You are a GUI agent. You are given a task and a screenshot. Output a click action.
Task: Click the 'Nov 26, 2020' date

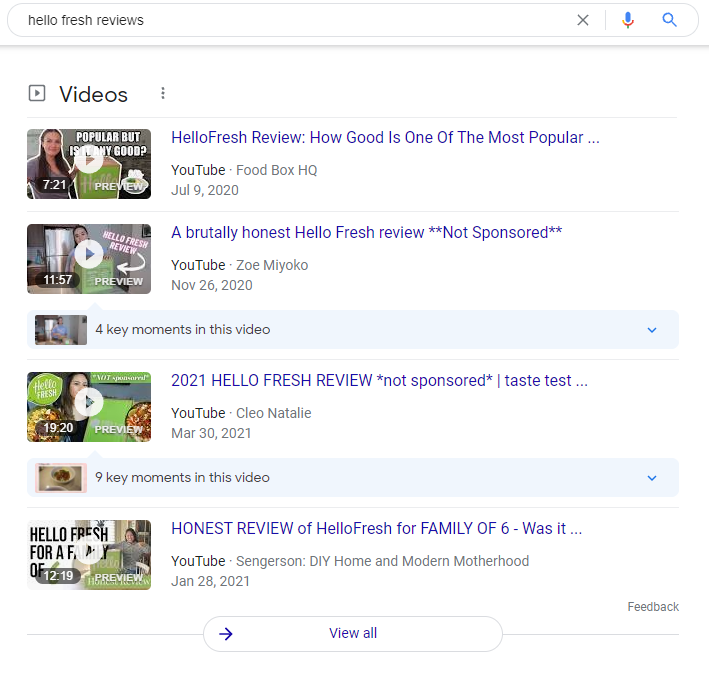pyautogui.click(x=212, y=285)
